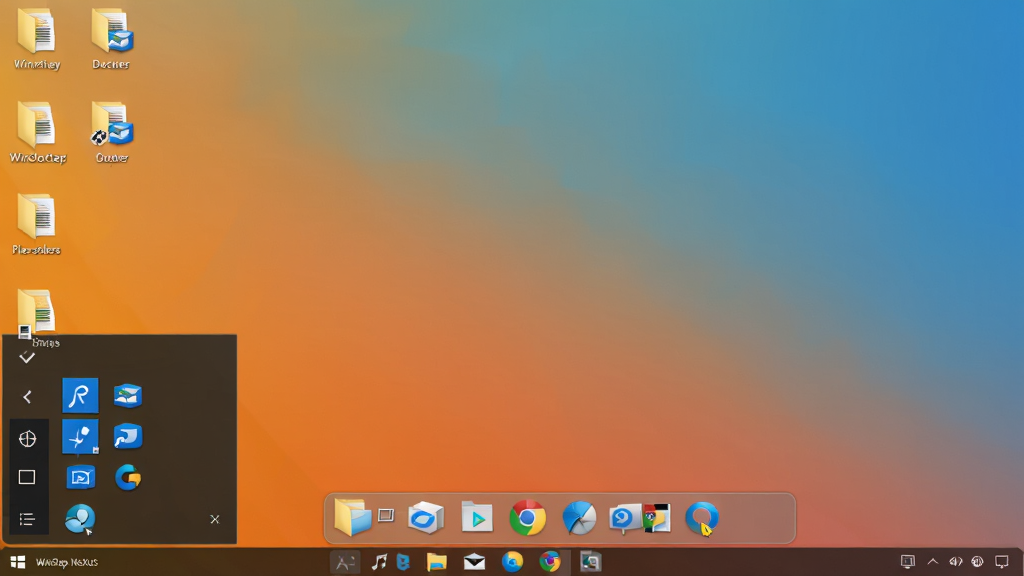Open the music note app on taskbar
The height and width of the screenshot is (576, 1024).
click(x=379, y=562)
